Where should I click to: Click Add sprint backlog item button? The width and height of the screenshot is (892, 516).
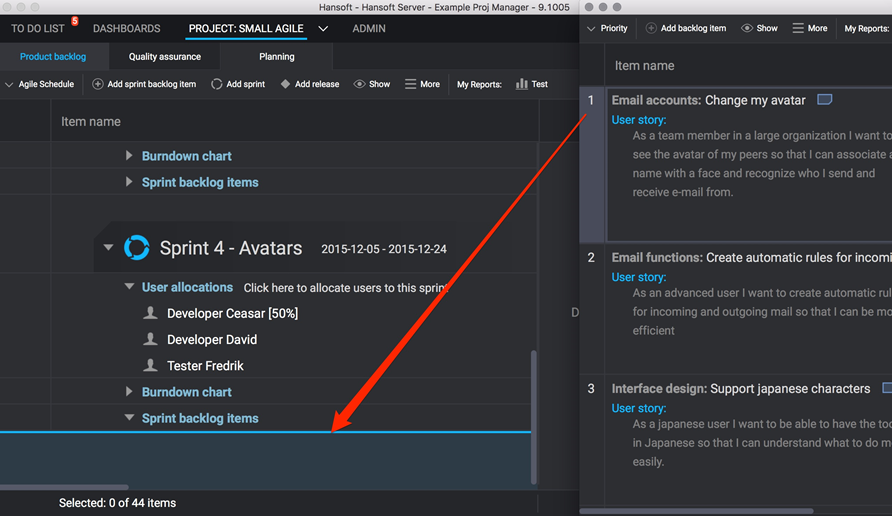click(144, 84)
